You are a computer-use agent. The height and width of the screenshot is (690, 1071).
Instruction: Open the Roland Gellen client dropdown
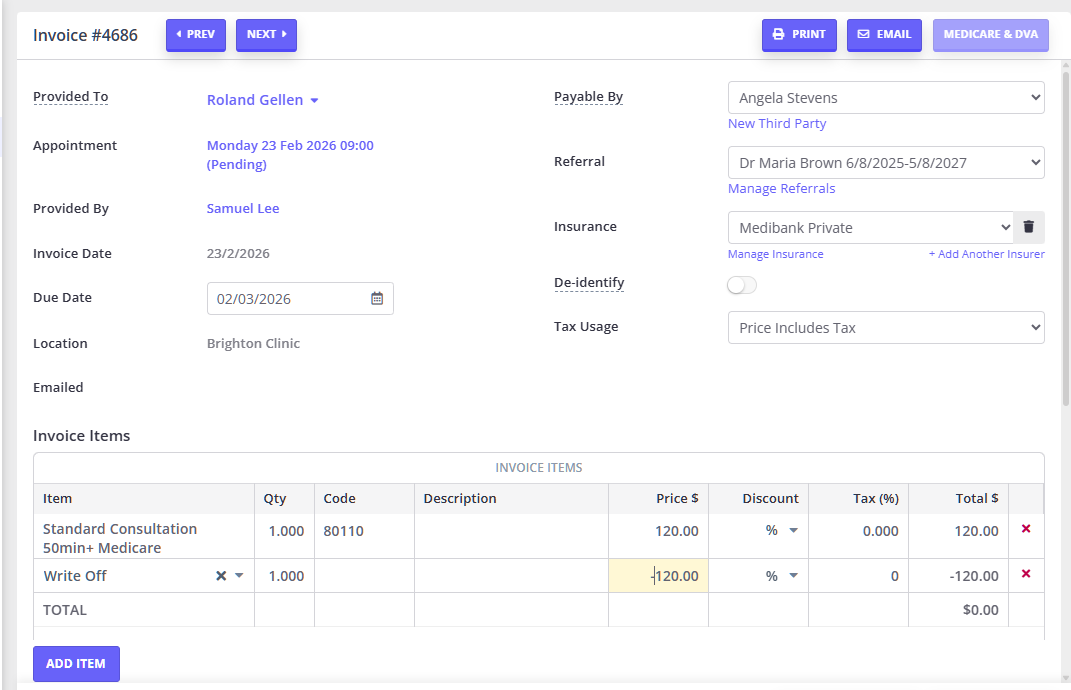coord(314,101)
